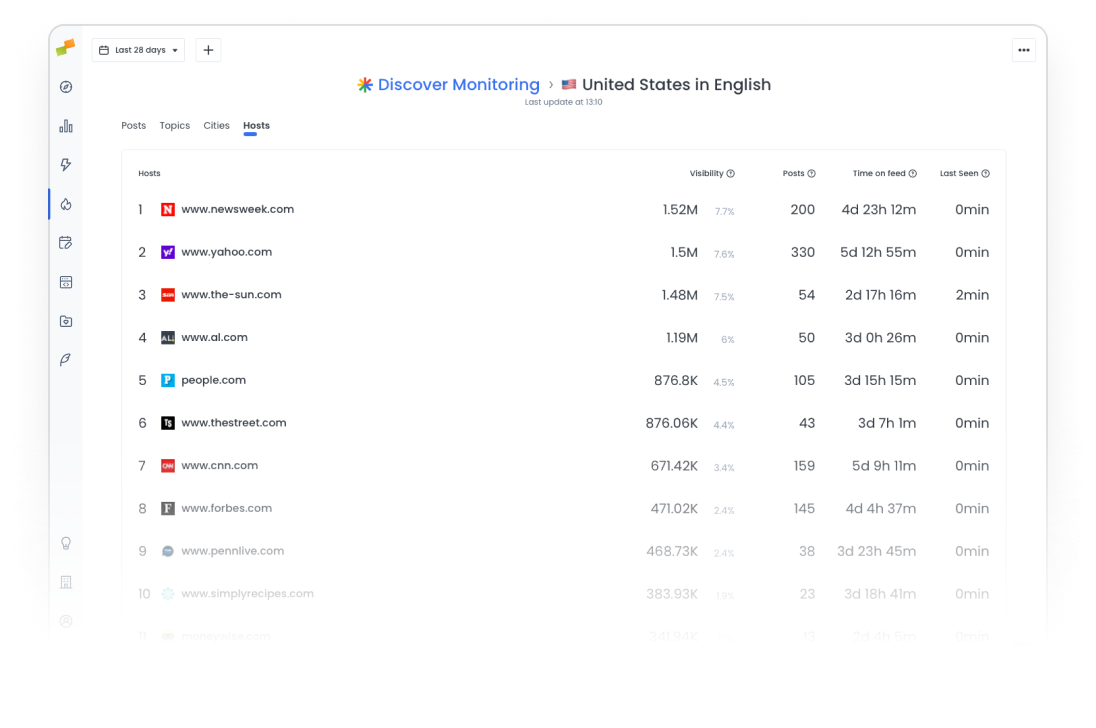Image resolution: width=1096 pixels, height=728 pixels.
Task: Switch to the Topics tab
Action: (174, 125)
